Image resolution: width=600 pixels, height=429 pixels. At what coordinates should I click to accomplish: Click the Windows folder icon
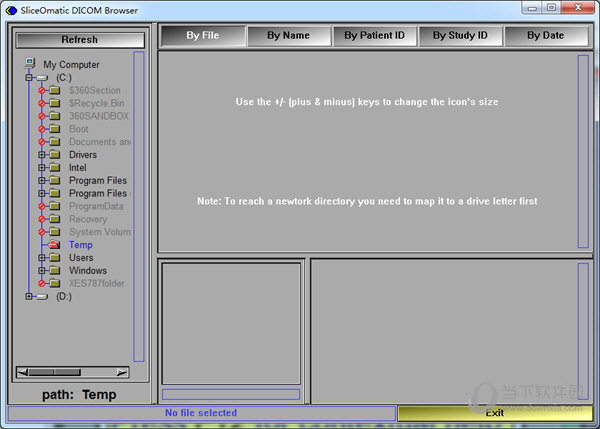[55, 271]
